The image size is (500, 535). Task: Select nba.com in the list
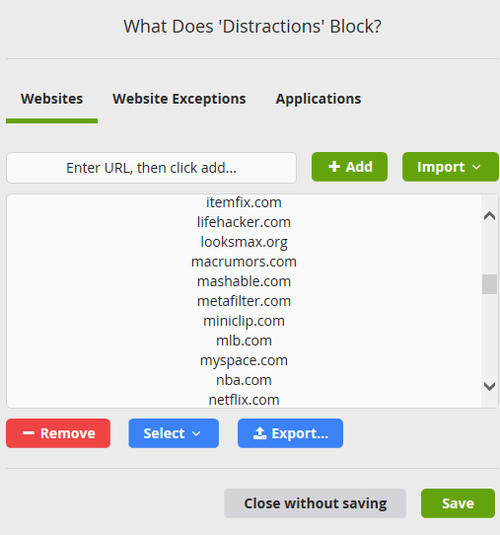(244, 380)
